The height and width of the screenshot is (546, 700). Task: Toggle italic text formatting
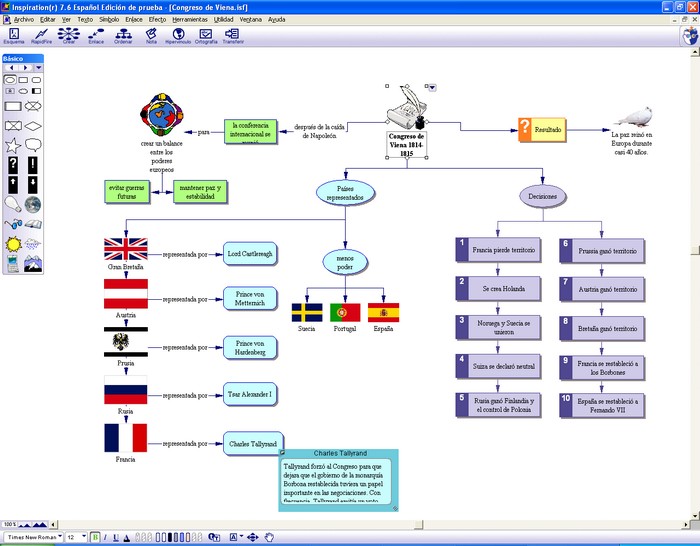click(x=106, y=537)
